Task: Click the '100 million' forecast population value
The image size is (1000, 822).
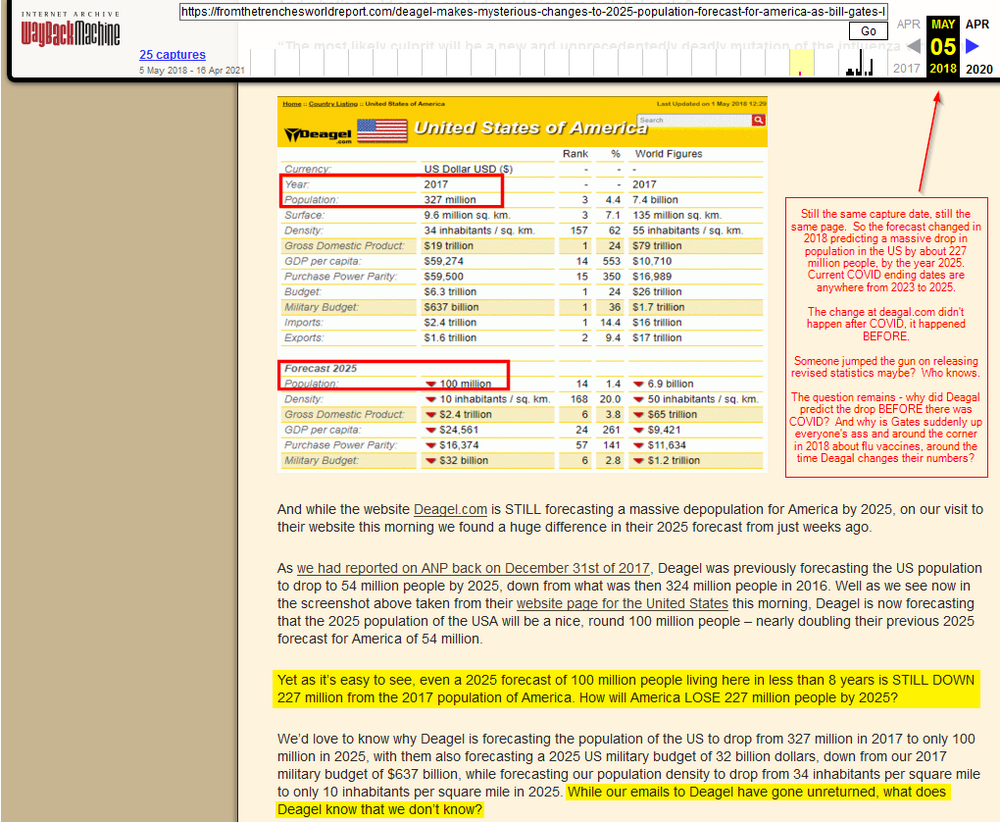Action: pyautogui.click(x=466, y=384)
